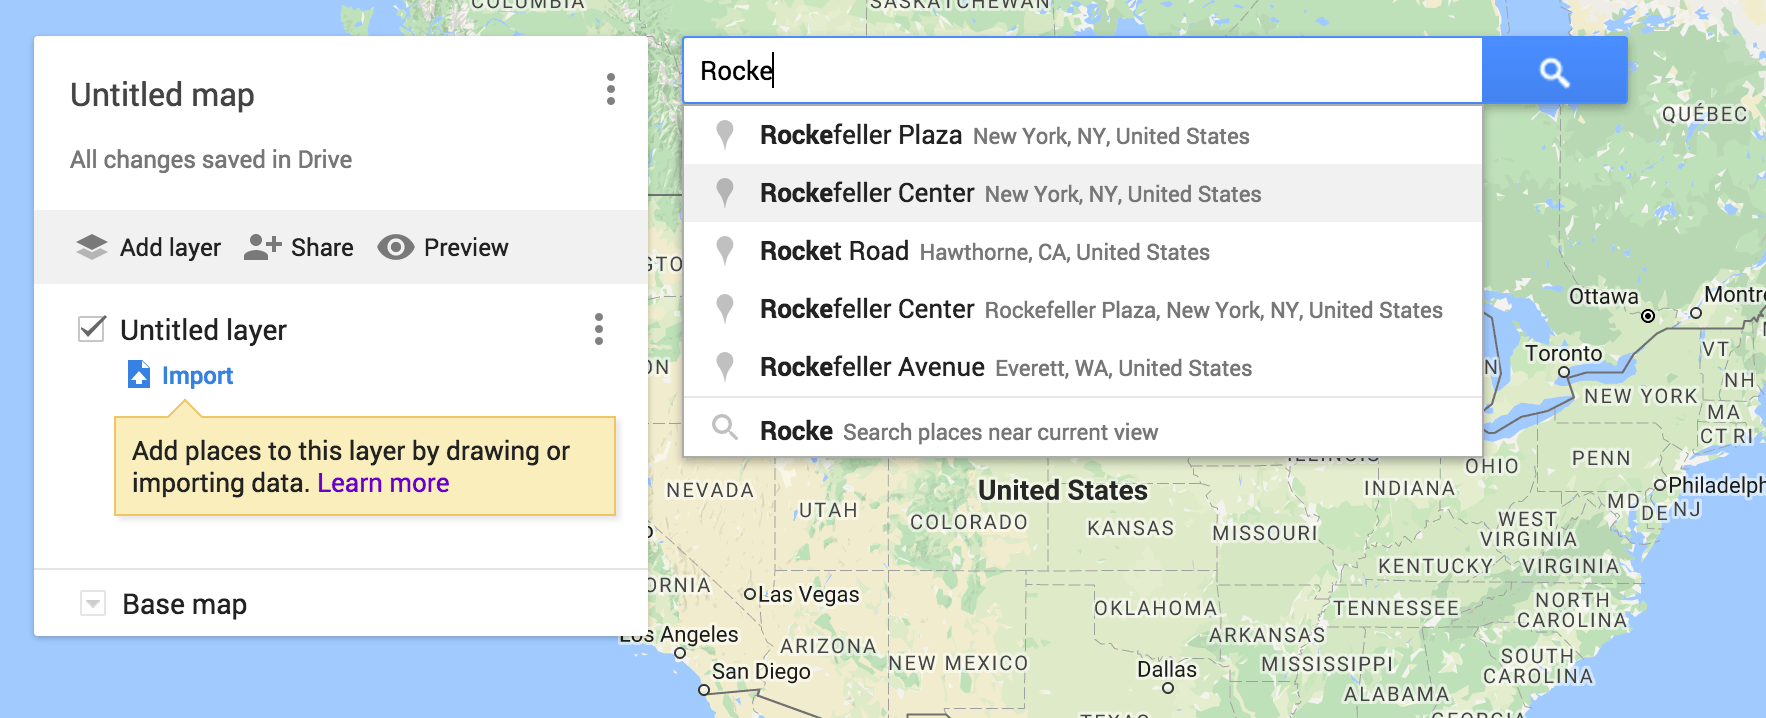
Task: Click the Untitled map title
Action: (162, 95)
